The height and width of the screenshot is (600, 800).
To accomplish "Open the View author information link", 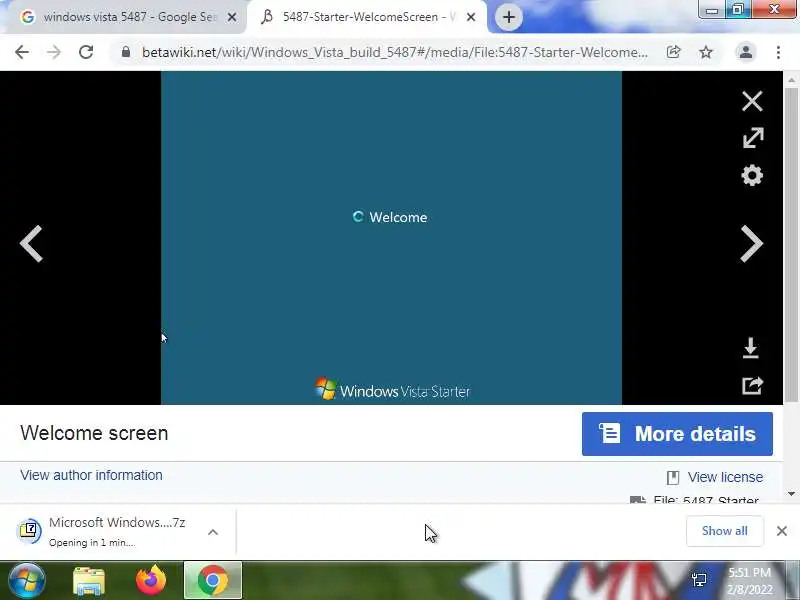I will point(91,475).
